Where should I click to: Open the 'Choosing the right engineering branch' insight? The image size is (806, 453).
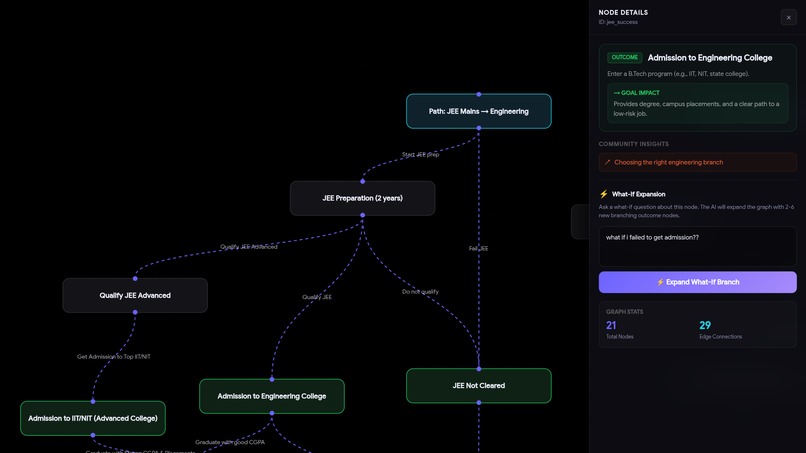coord(698,162)
